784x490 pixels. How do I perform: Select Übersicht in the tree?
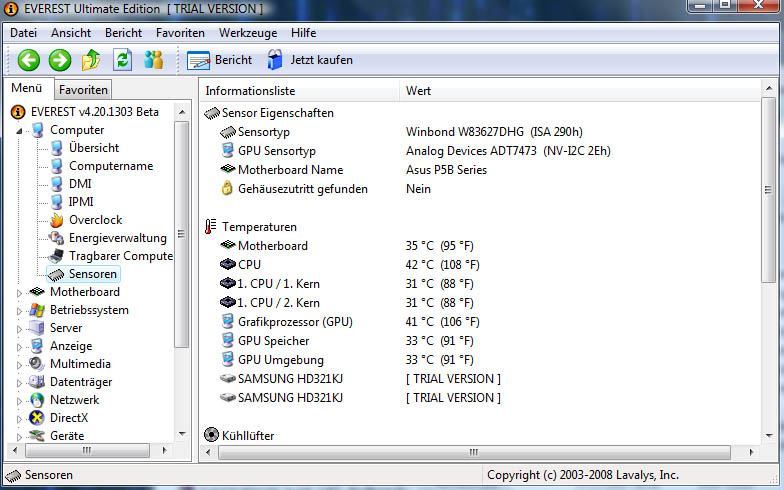[94, 148]
